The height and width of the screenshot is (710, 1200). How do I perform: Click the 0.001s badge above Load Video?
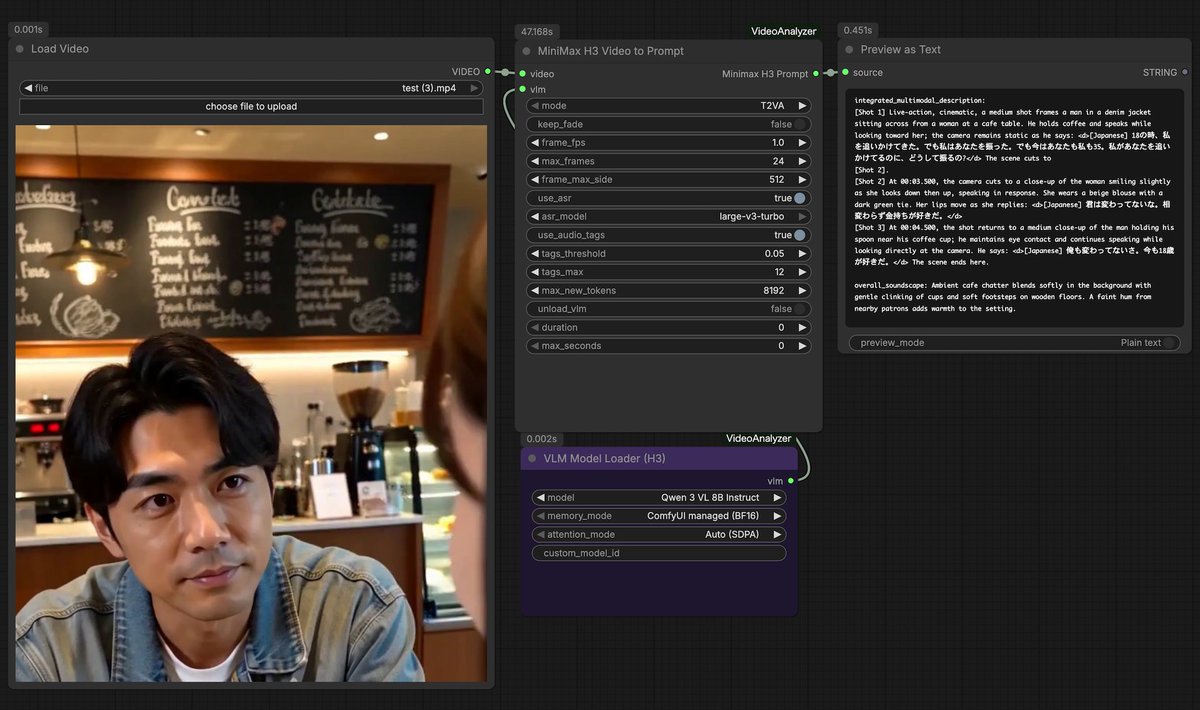click(29, 30)
